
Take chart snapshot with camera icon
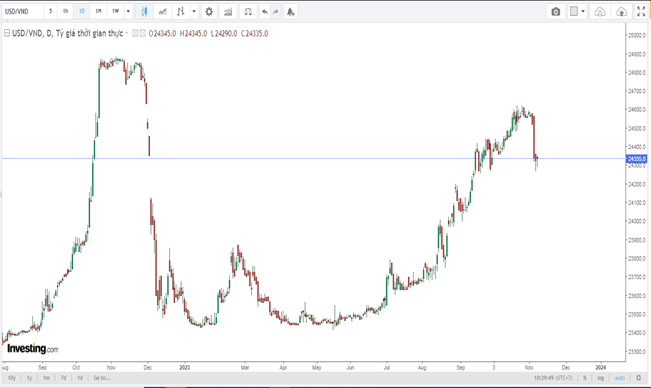pyautogui.click(x=556, y=12)
